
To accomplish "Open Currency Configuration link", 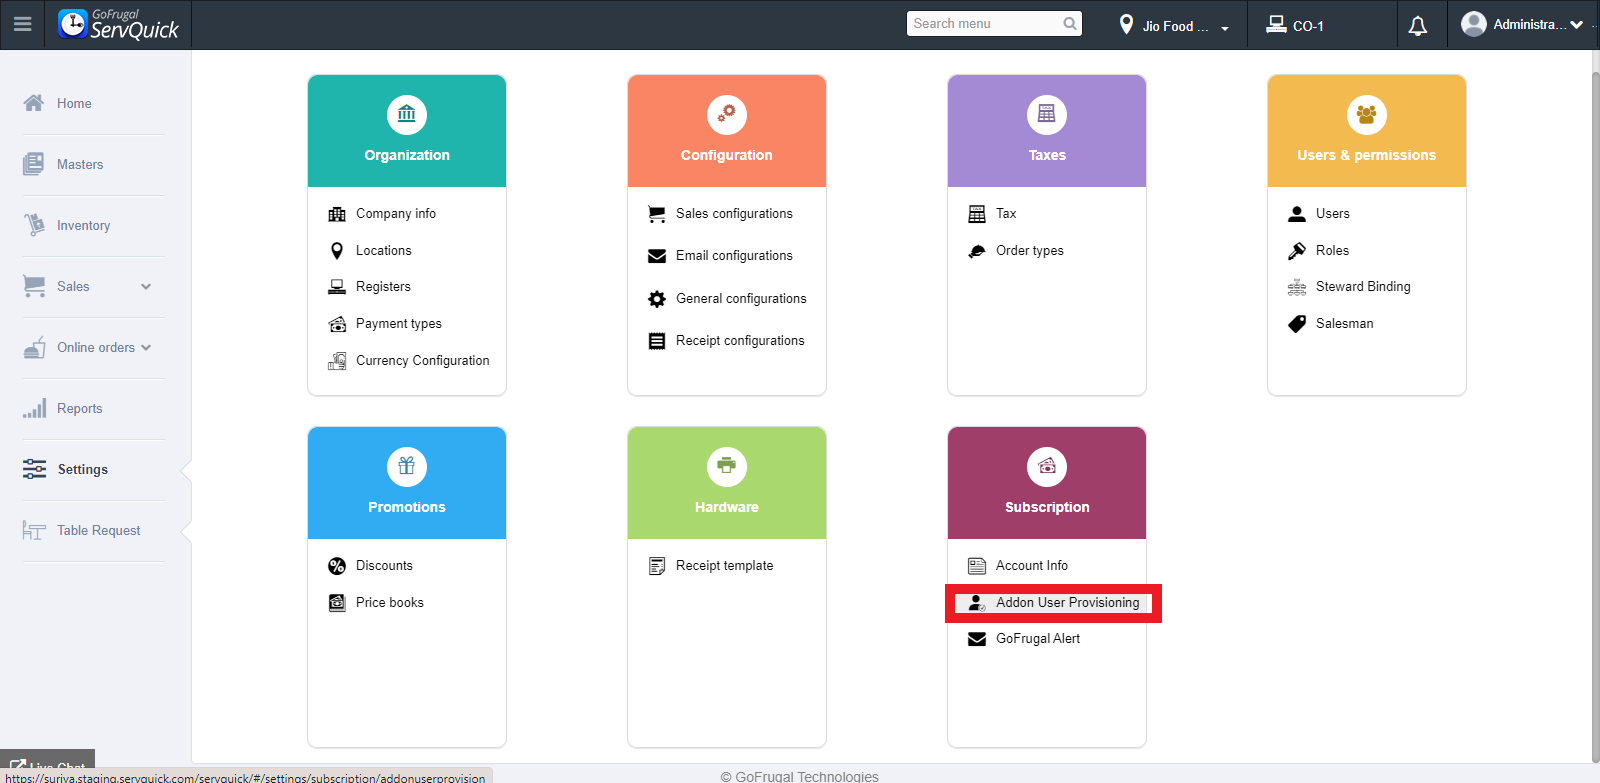I will [423, 361].
